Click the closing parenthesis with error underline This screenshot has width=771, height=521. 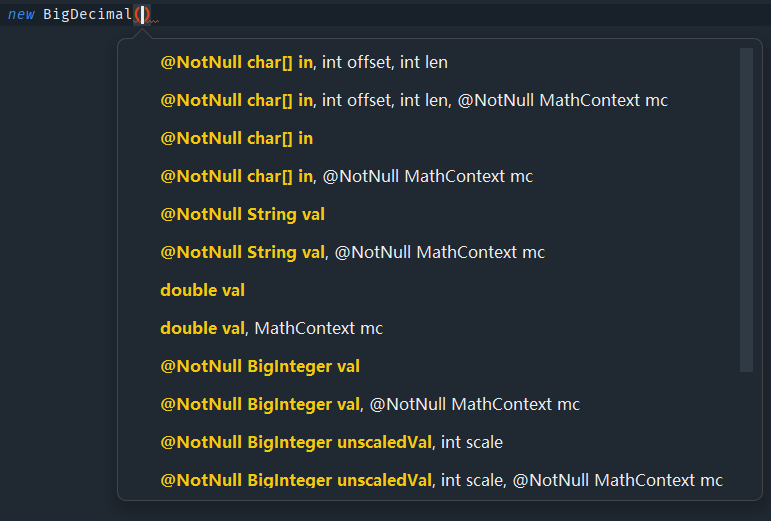click(x=147, y=14)
